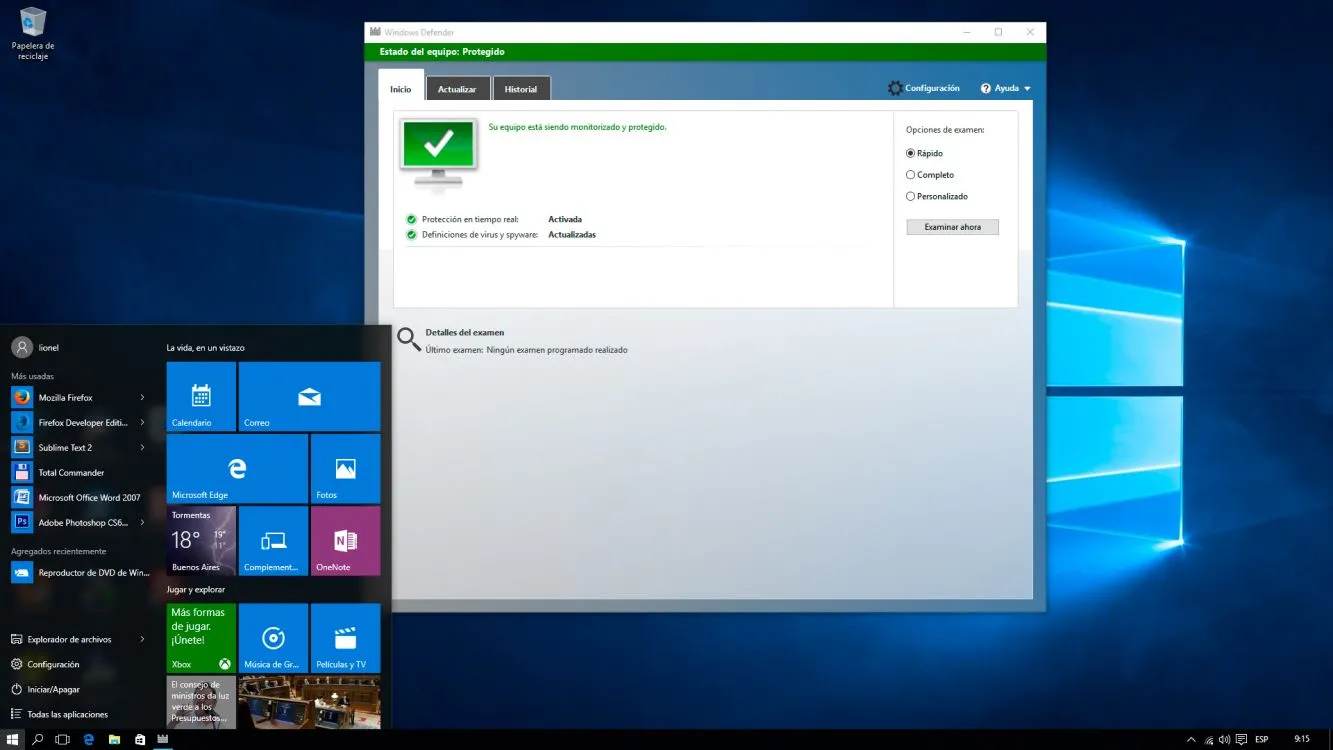Image resolution: width=1333 pixels, height=750 pixels.
Task: Click the Windows Start button in taskbar
Action: (13, 739)
